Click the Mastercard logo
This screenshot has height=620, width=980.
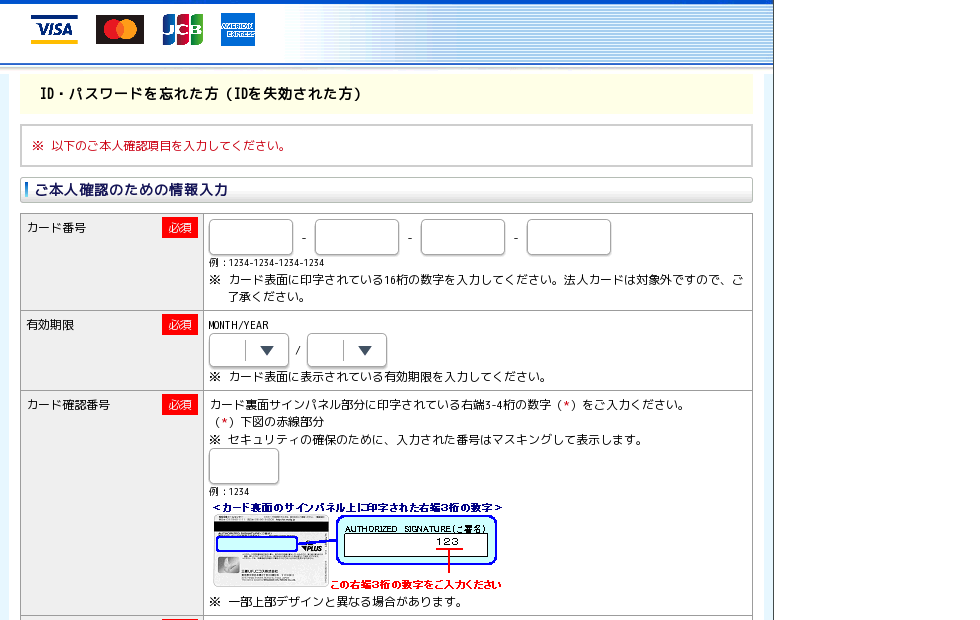(x=120, y=30)
